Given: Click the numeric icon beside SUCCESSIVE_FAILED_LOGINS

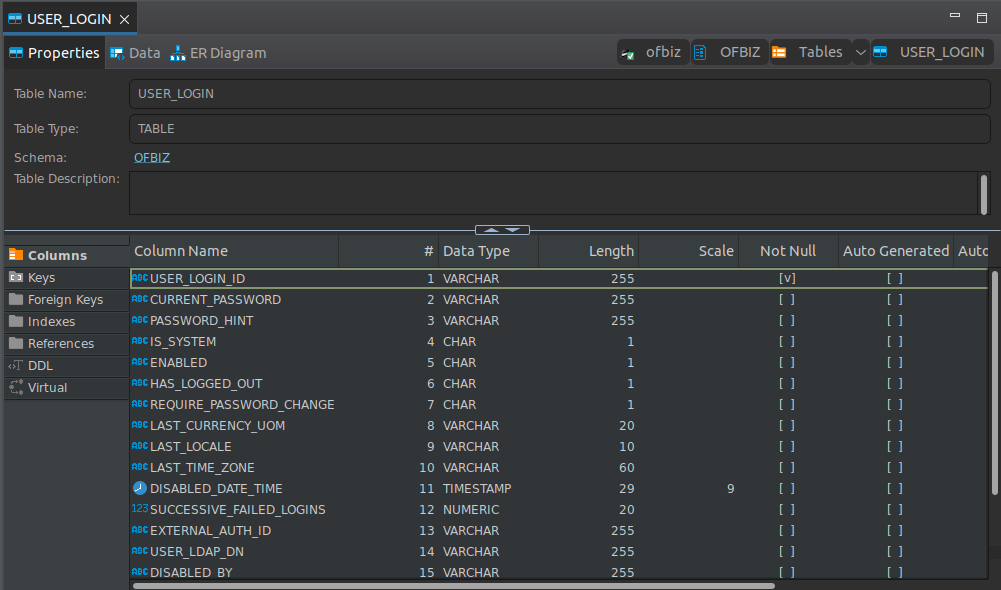Looking at the screenshot, I should [139, 510].
